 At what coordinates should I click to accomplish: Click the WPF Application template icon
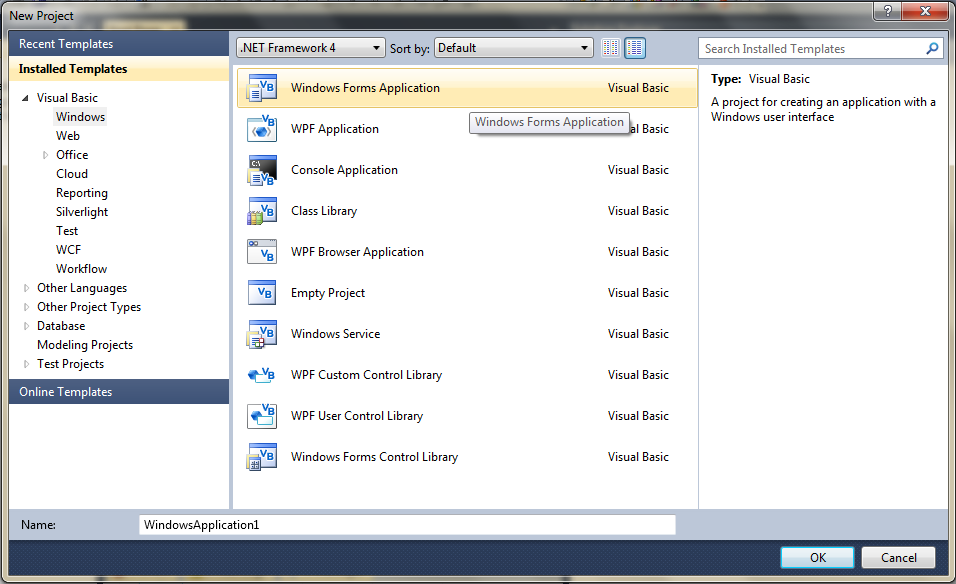click(262, 129)
